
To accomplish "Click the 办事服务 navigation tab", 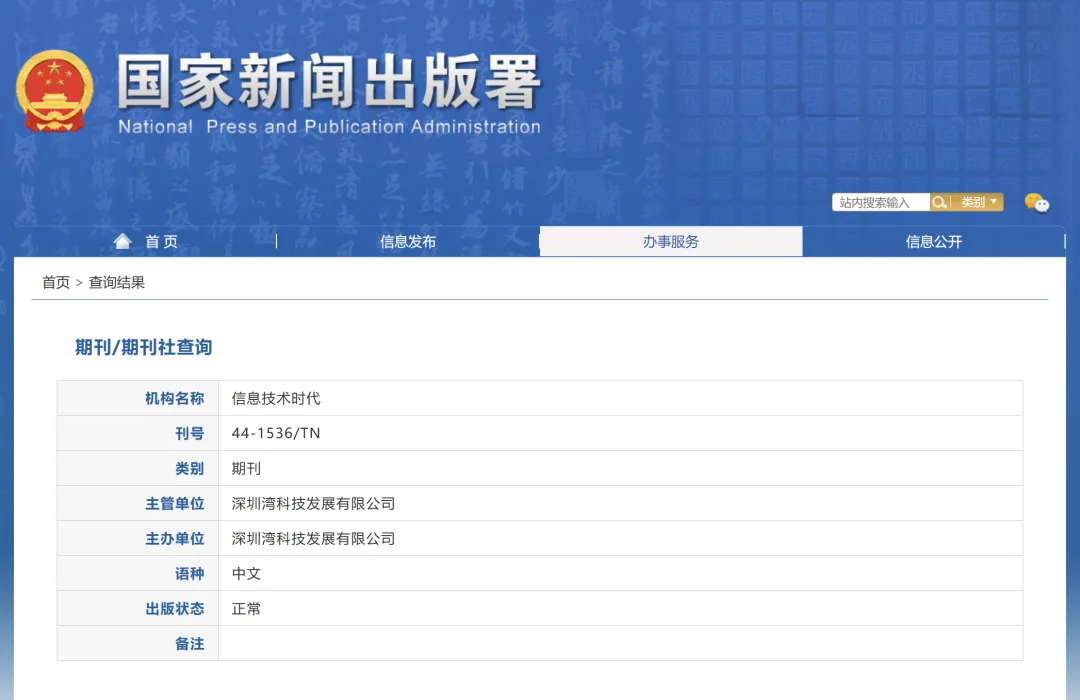I will (x=670, y=240).
